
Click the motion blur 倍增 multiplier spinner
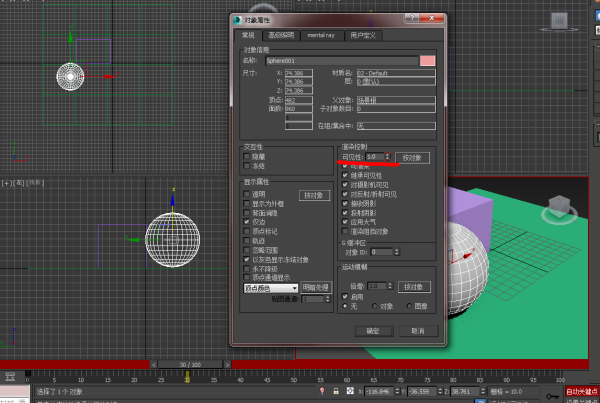click(x=390, y=286)
